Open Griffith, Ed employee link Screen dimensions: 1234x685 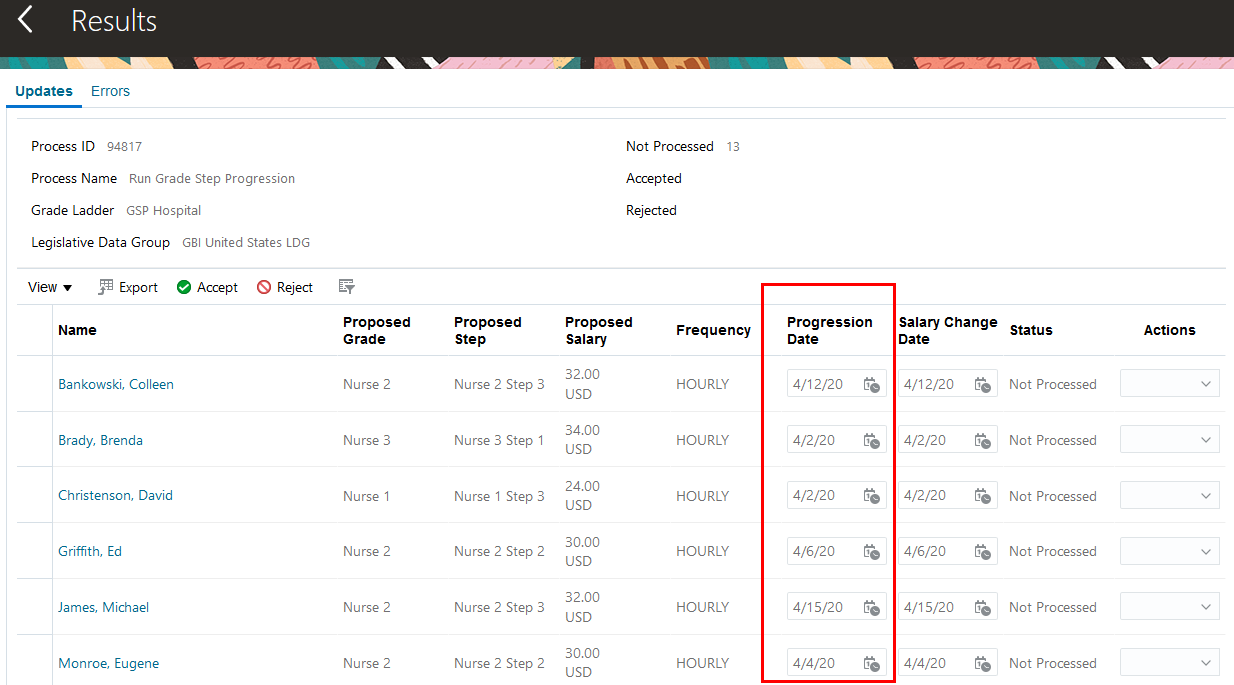(x=90, y=551)
